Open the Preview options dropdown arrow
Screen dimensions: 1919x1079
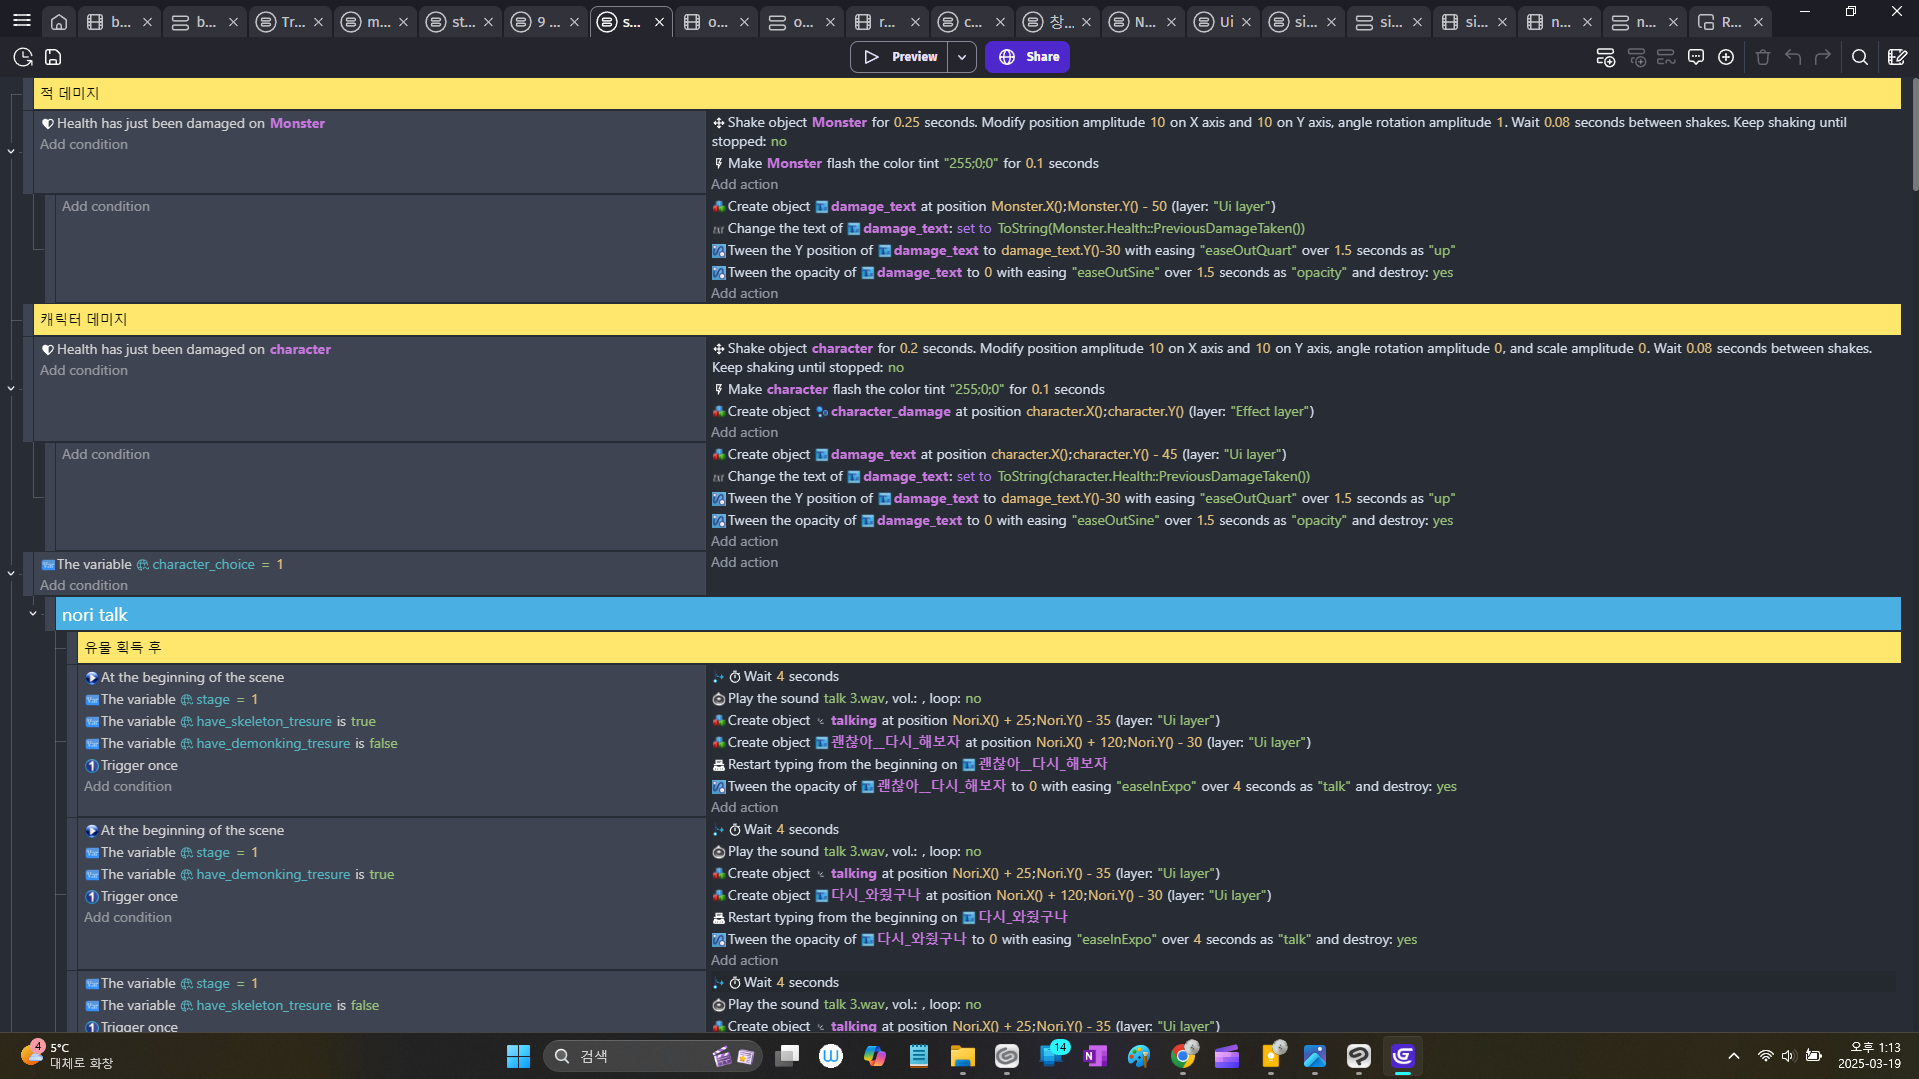pyautogui.click(x=962, y=57)
